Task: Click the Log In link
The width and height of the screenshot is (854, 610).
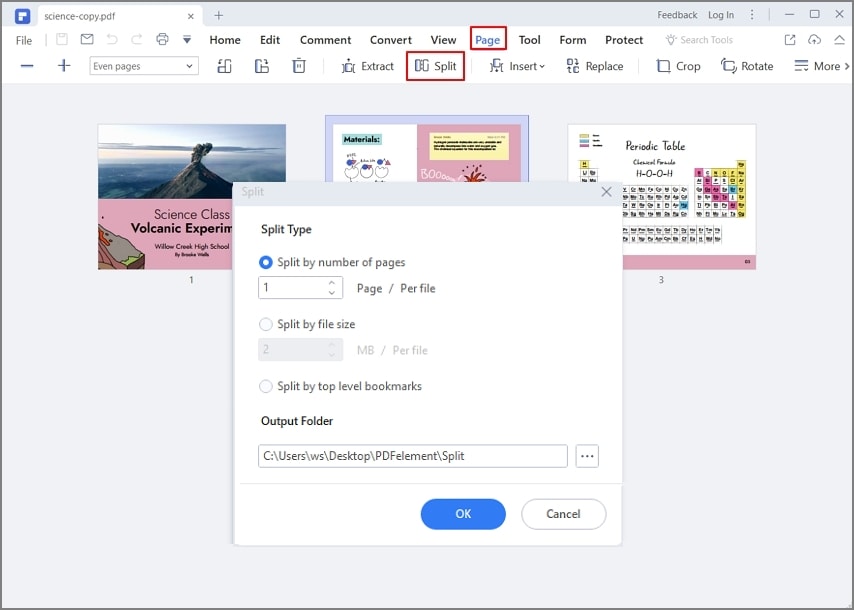Action: pyautogui.click(x=721, y=15)
